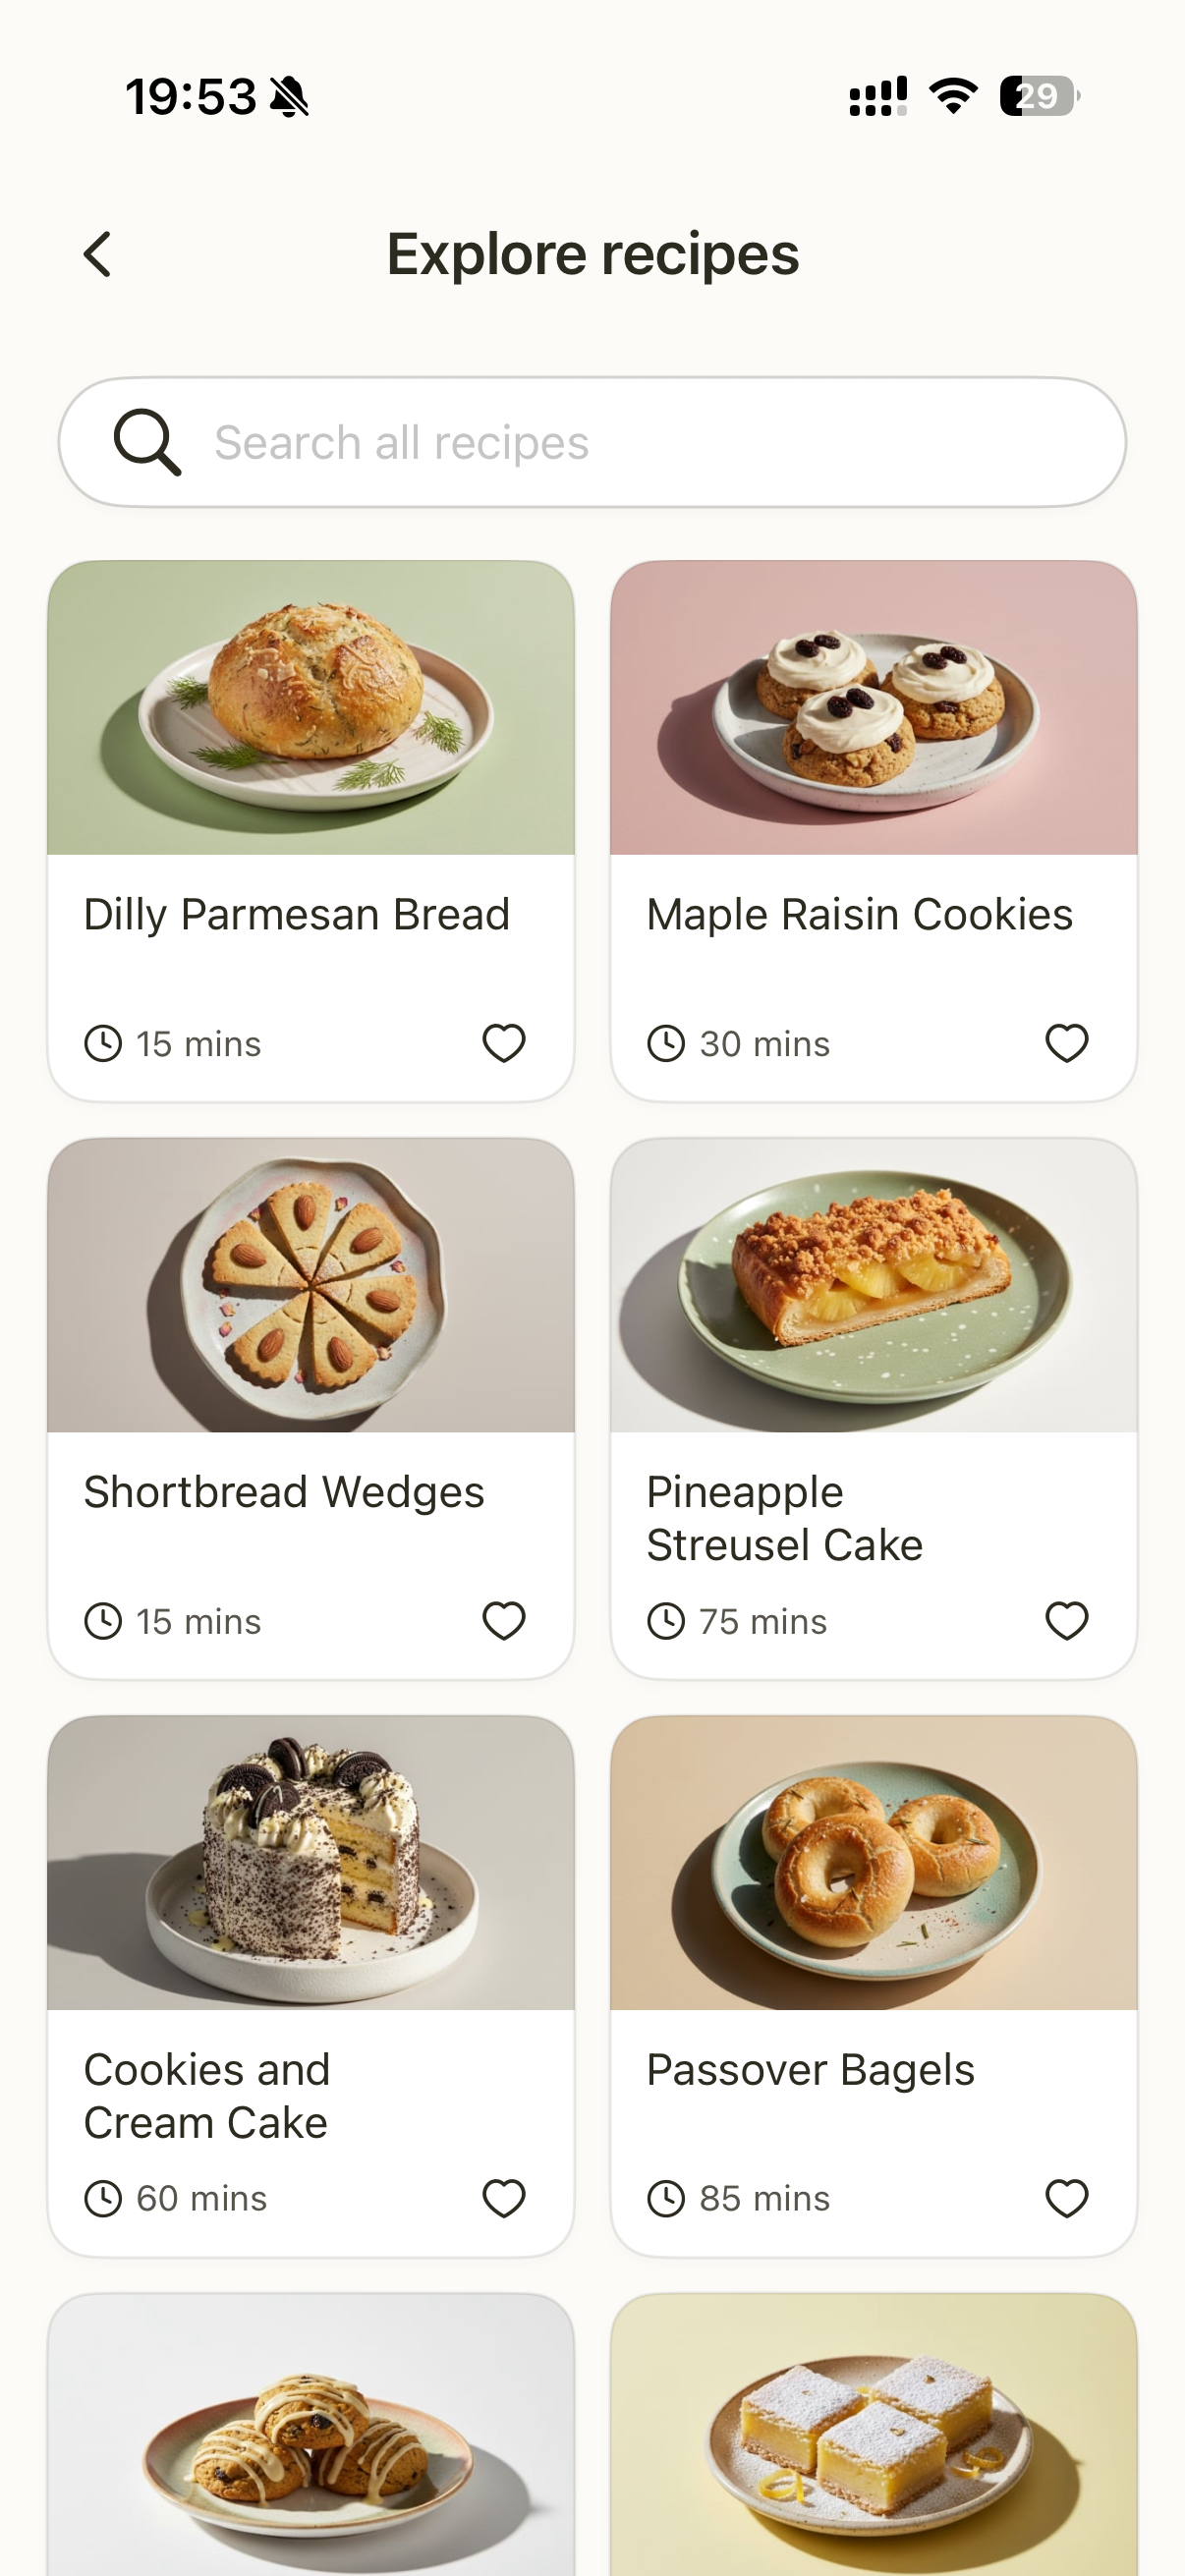Favorite the Dilly Parmesan Bread recipe

click(503, 1043)
